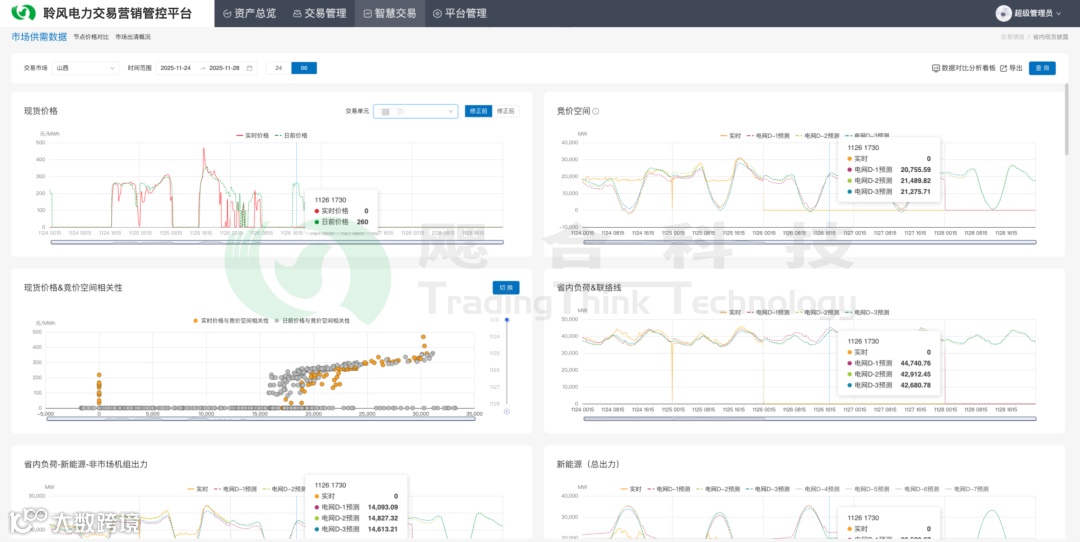
Task: Open the 资产总览 menu
Action: [x=249, y=13]
